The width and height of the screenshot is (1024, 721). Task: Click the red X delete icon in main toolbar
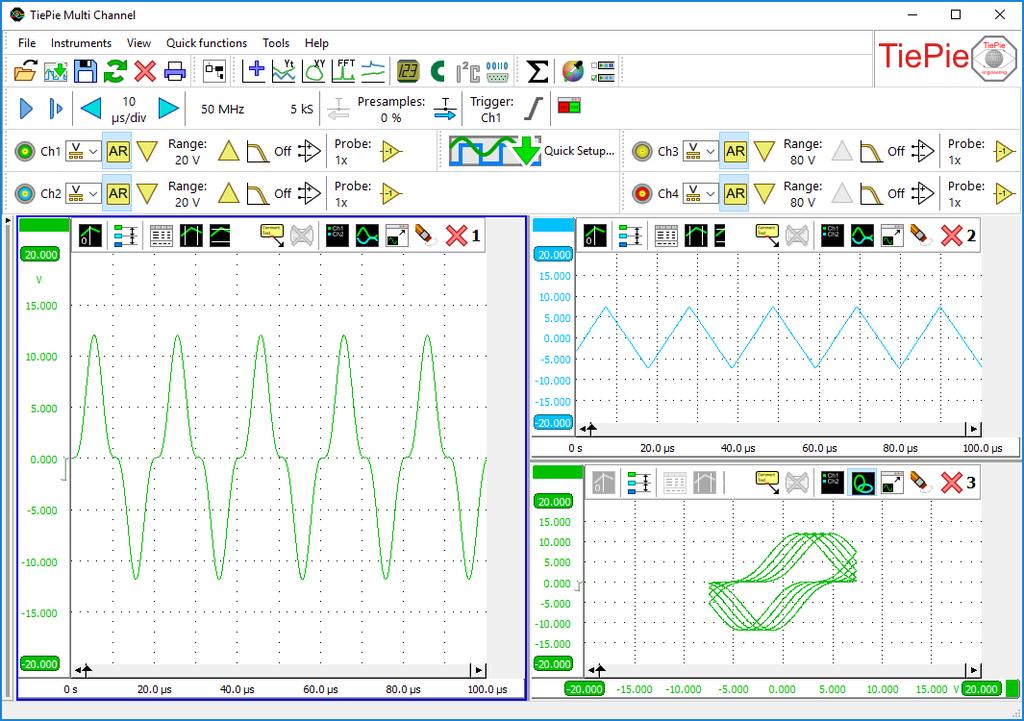click(x=144, y=71)
